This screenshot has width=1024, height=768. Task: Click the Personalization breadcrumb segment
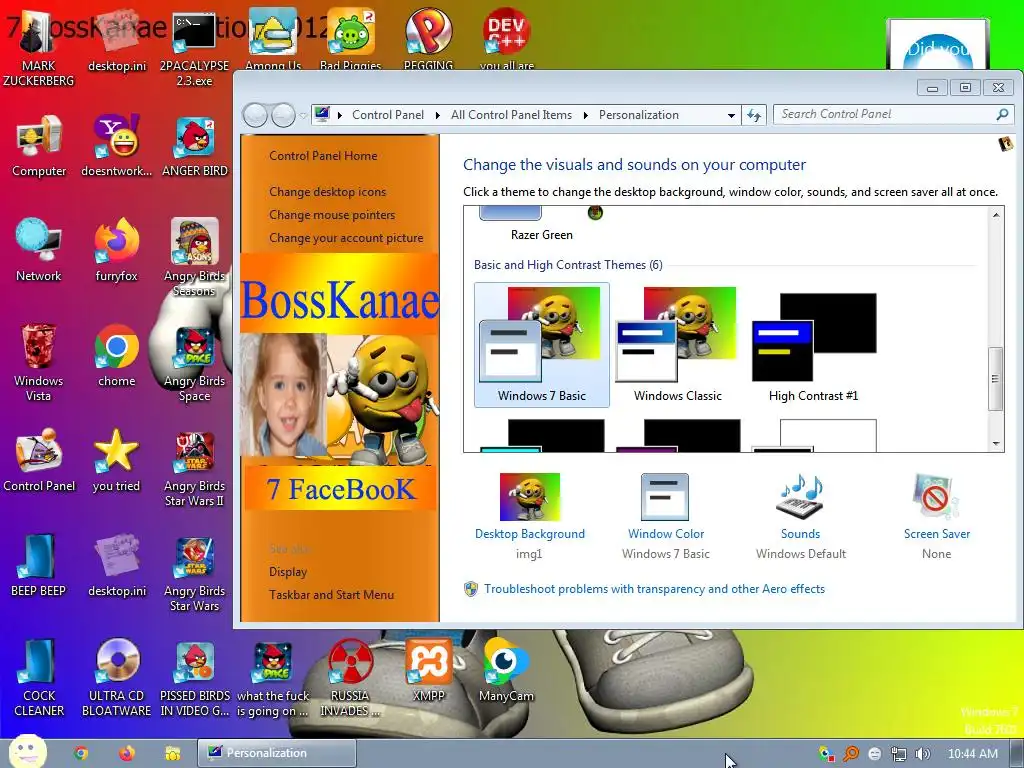[x=639, y=115]
